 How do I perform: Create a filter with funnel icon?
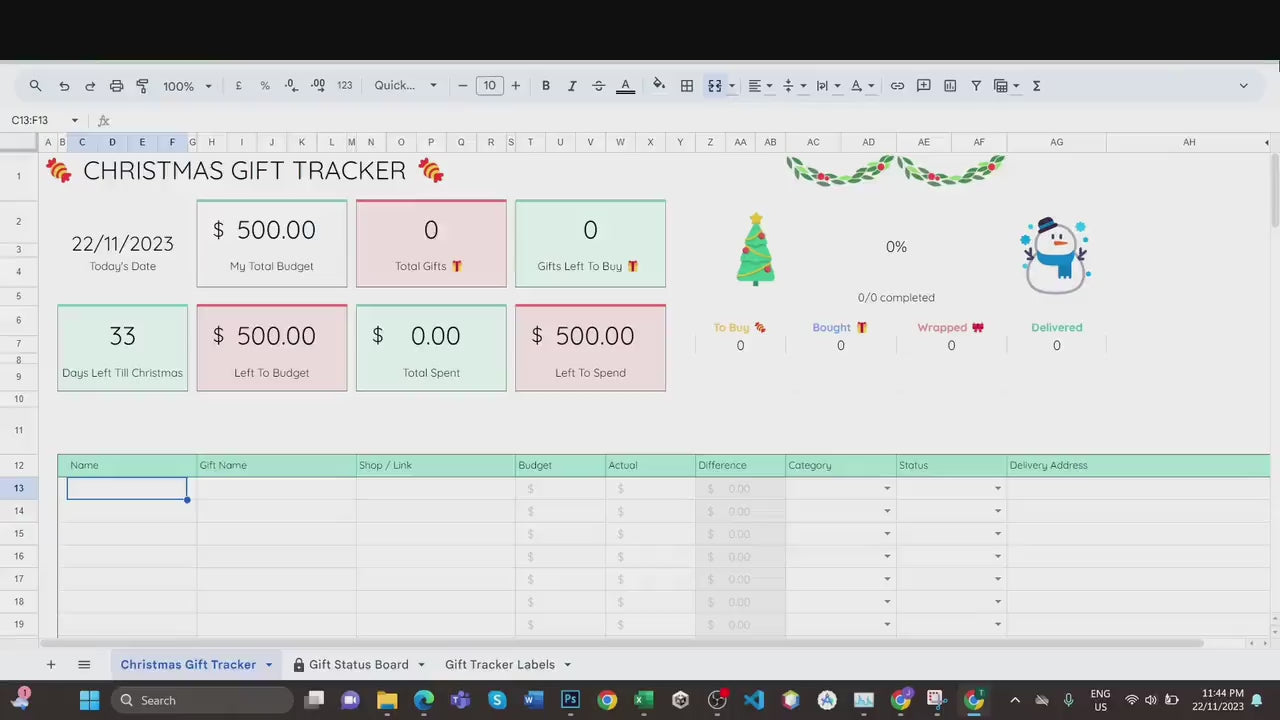(x=976, y=86)
